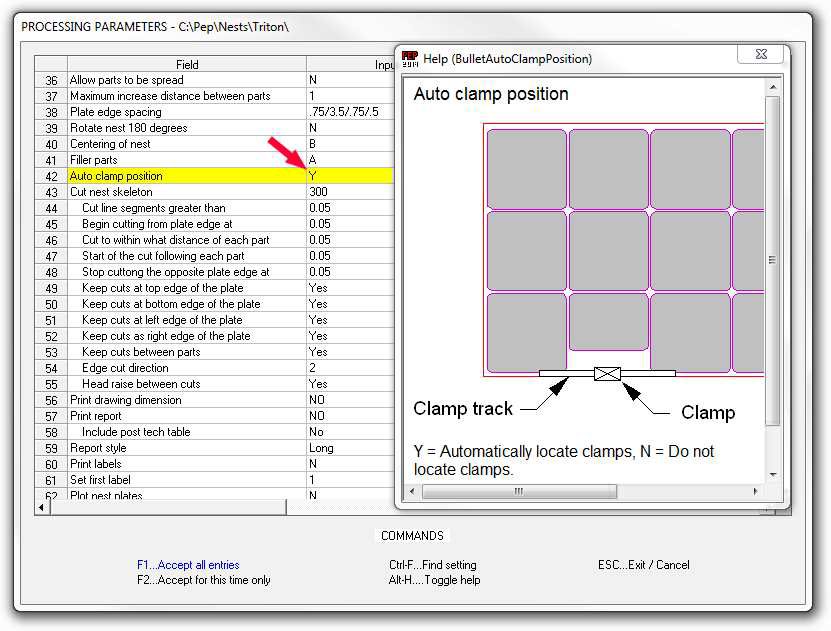
Task: Click the Field column header
Action: click(187, 64)
